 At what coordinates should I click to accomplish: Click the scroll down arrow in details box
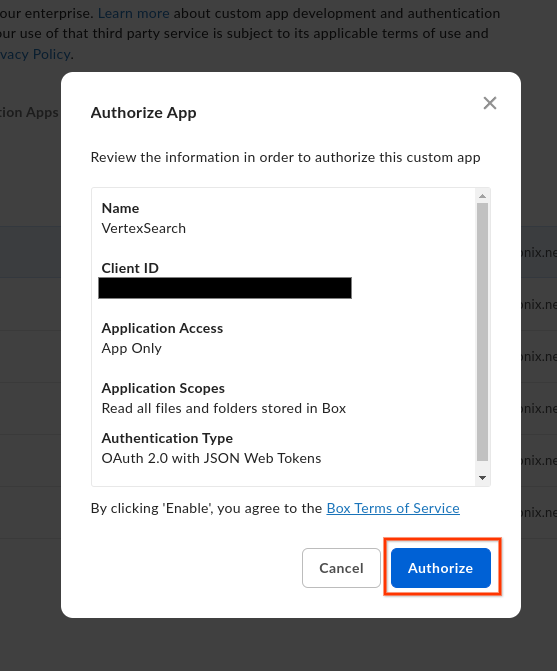click(482, 478)
